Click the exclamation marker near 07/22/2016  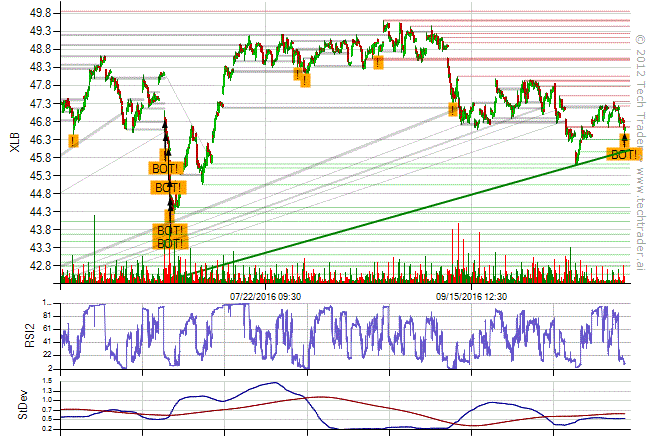click(x=299, y=76)
